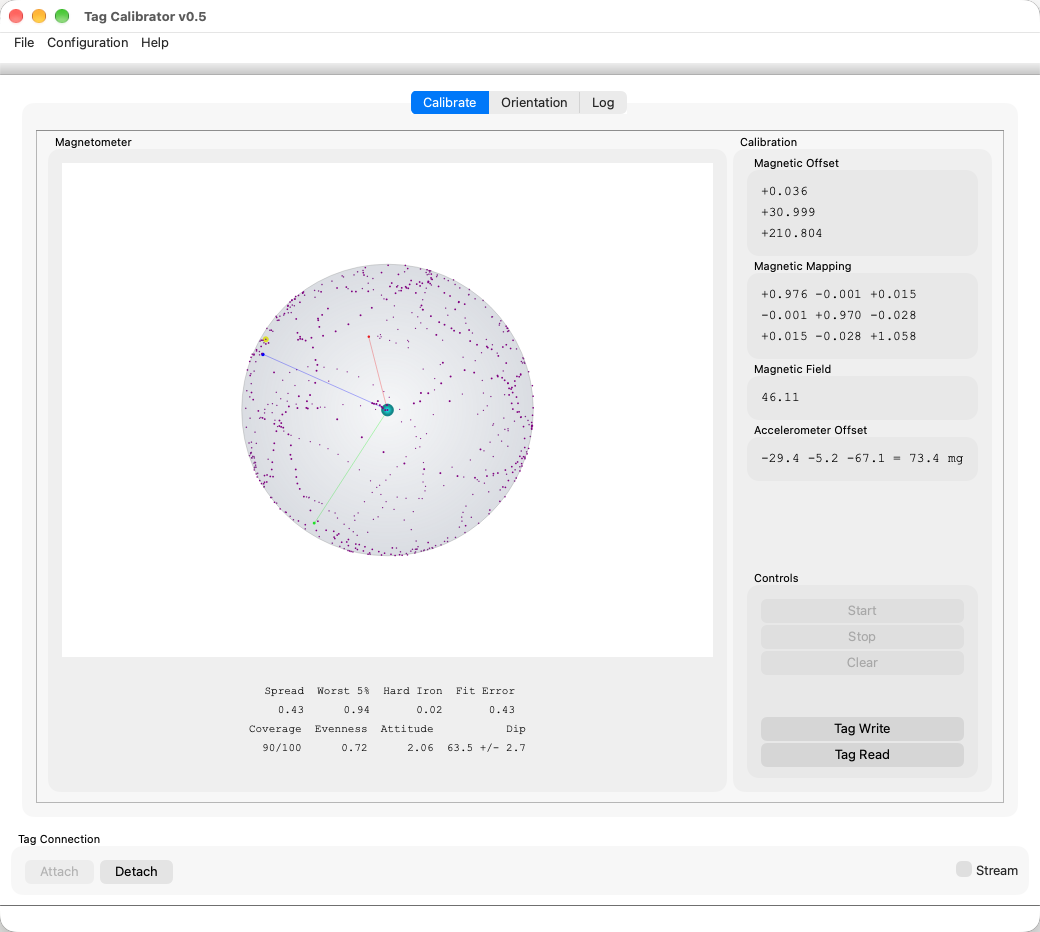The height and width of the screenshot is (932, 1040).
Task: Click the Tag Write button
Action: (862, 729)
